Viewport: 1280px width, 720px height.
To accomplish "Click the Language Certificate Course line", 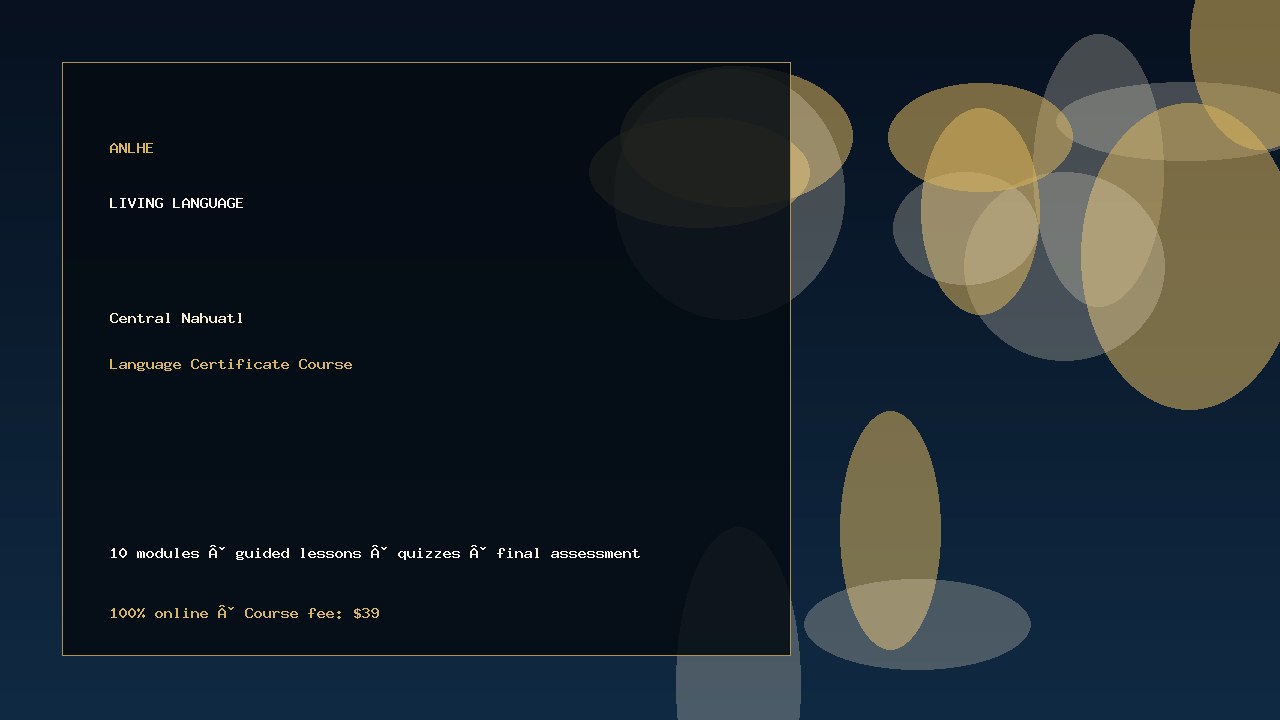I will pyautogui.click(x=231, y=364).
